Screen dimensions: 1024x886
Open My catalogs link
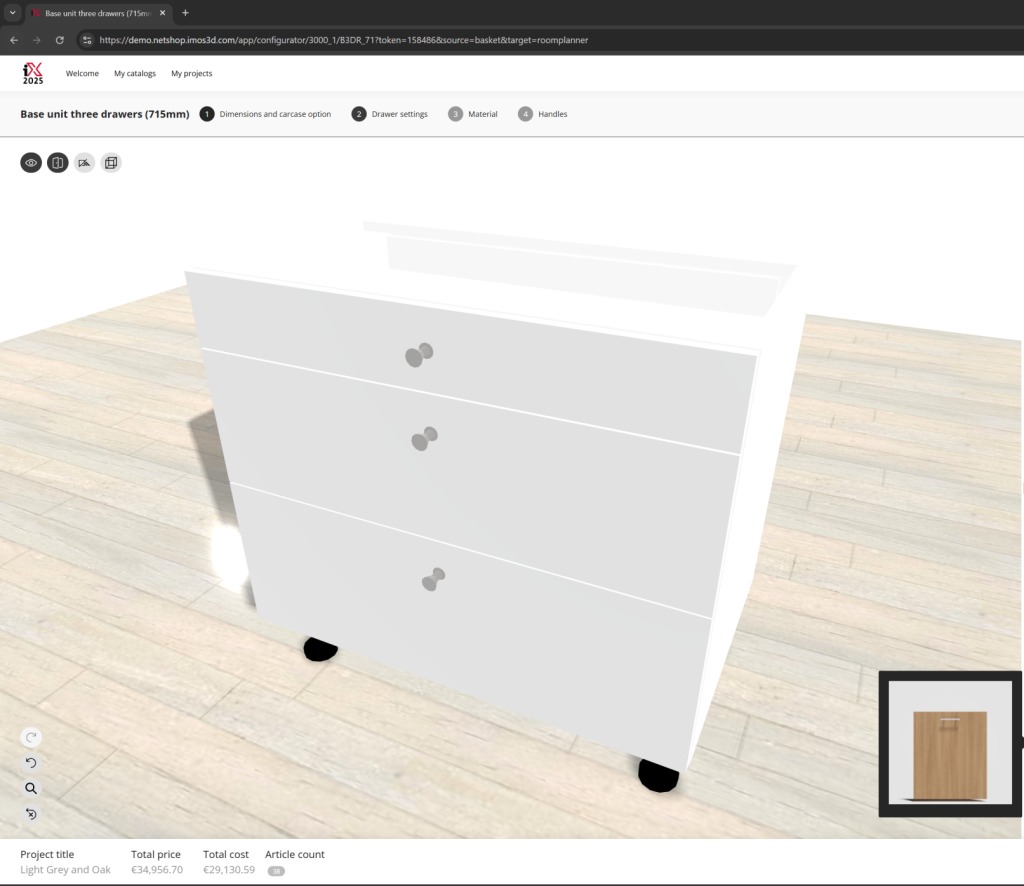click(x=135, y=73)
